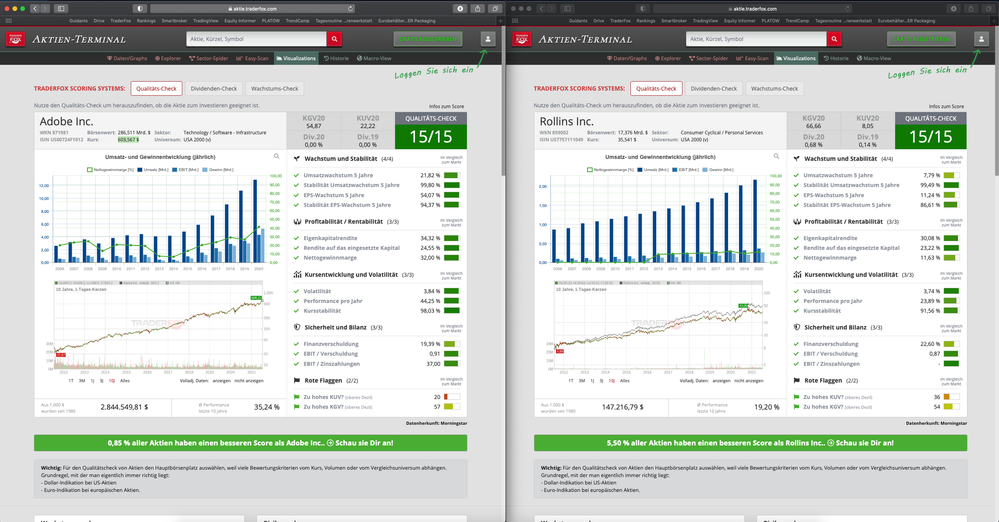
Task: Click red search button in Rollins window
Action: tap(834, 39)
